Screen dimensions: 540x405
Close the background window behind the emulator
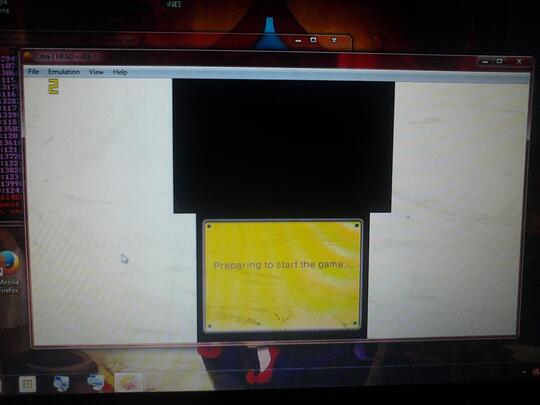[x=334, y=40]
